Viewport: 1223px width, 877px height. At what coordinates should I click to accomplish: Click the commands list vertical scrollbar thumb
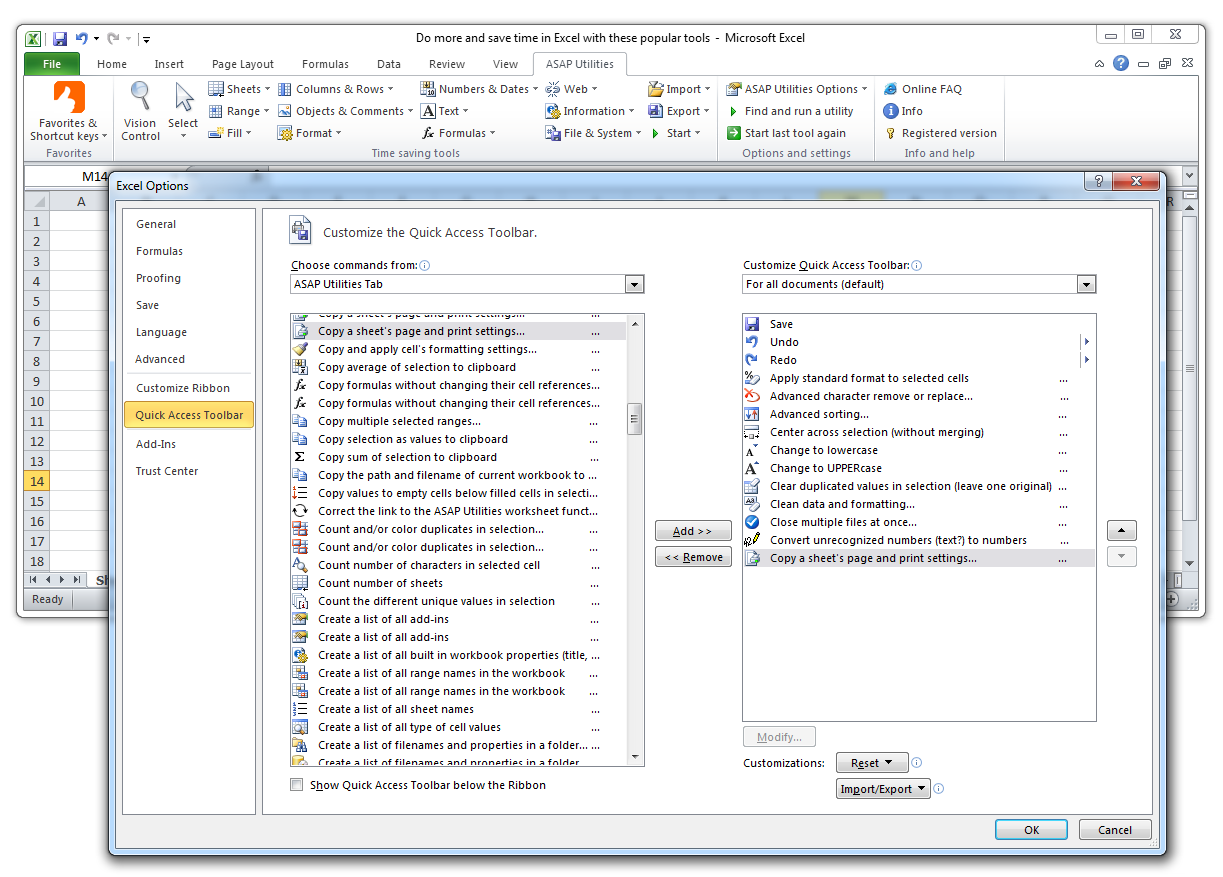coord(634,419)
